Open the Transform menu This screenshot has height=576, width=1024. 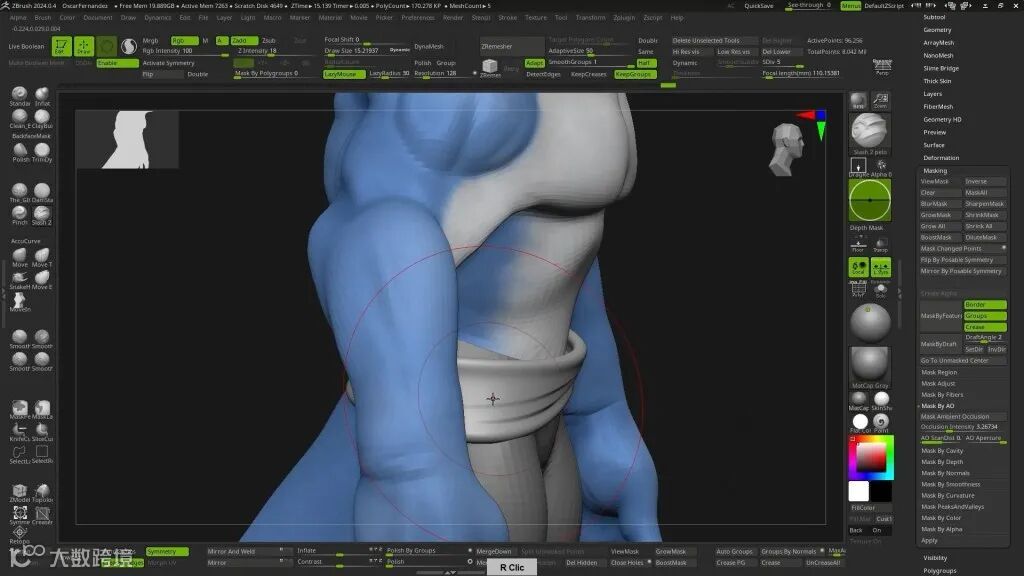coord(590,18)
